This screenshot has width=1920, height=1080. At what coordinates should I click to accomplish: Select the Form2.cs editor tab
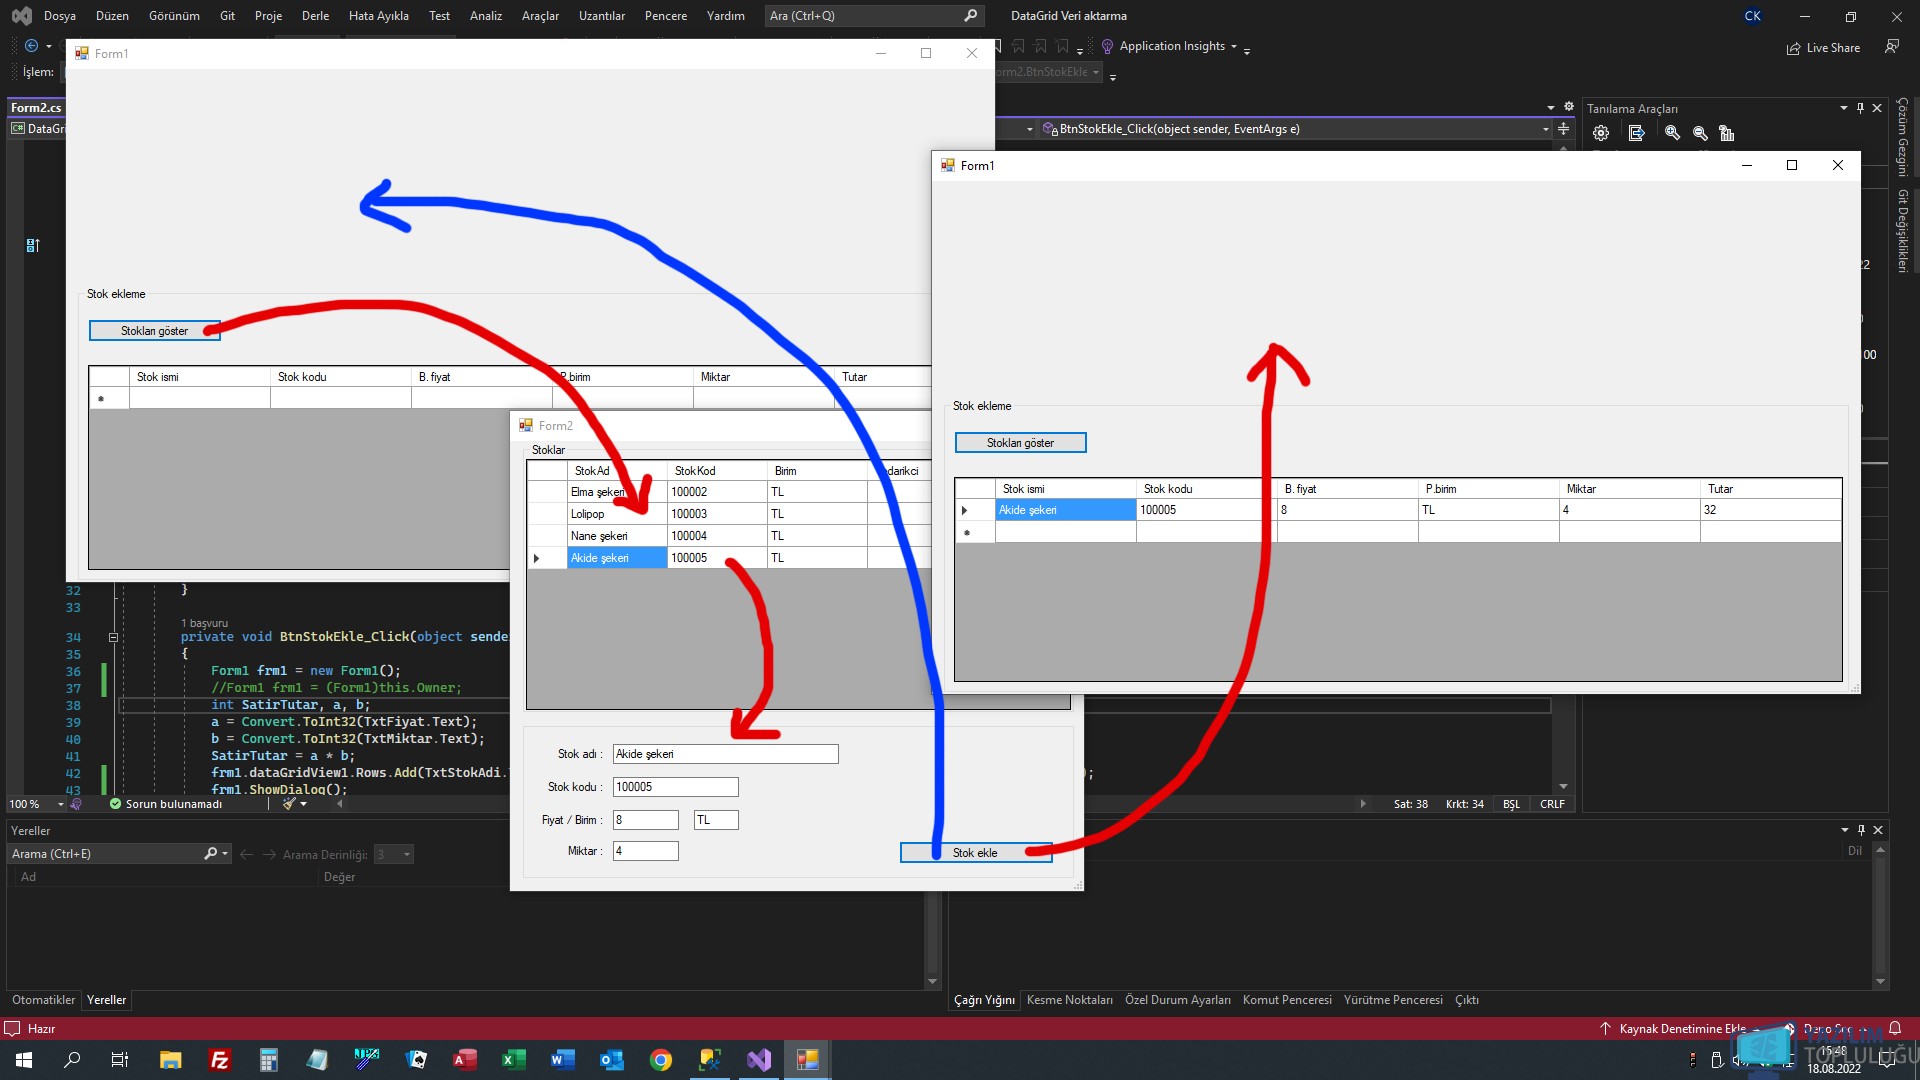coord(36,108)
